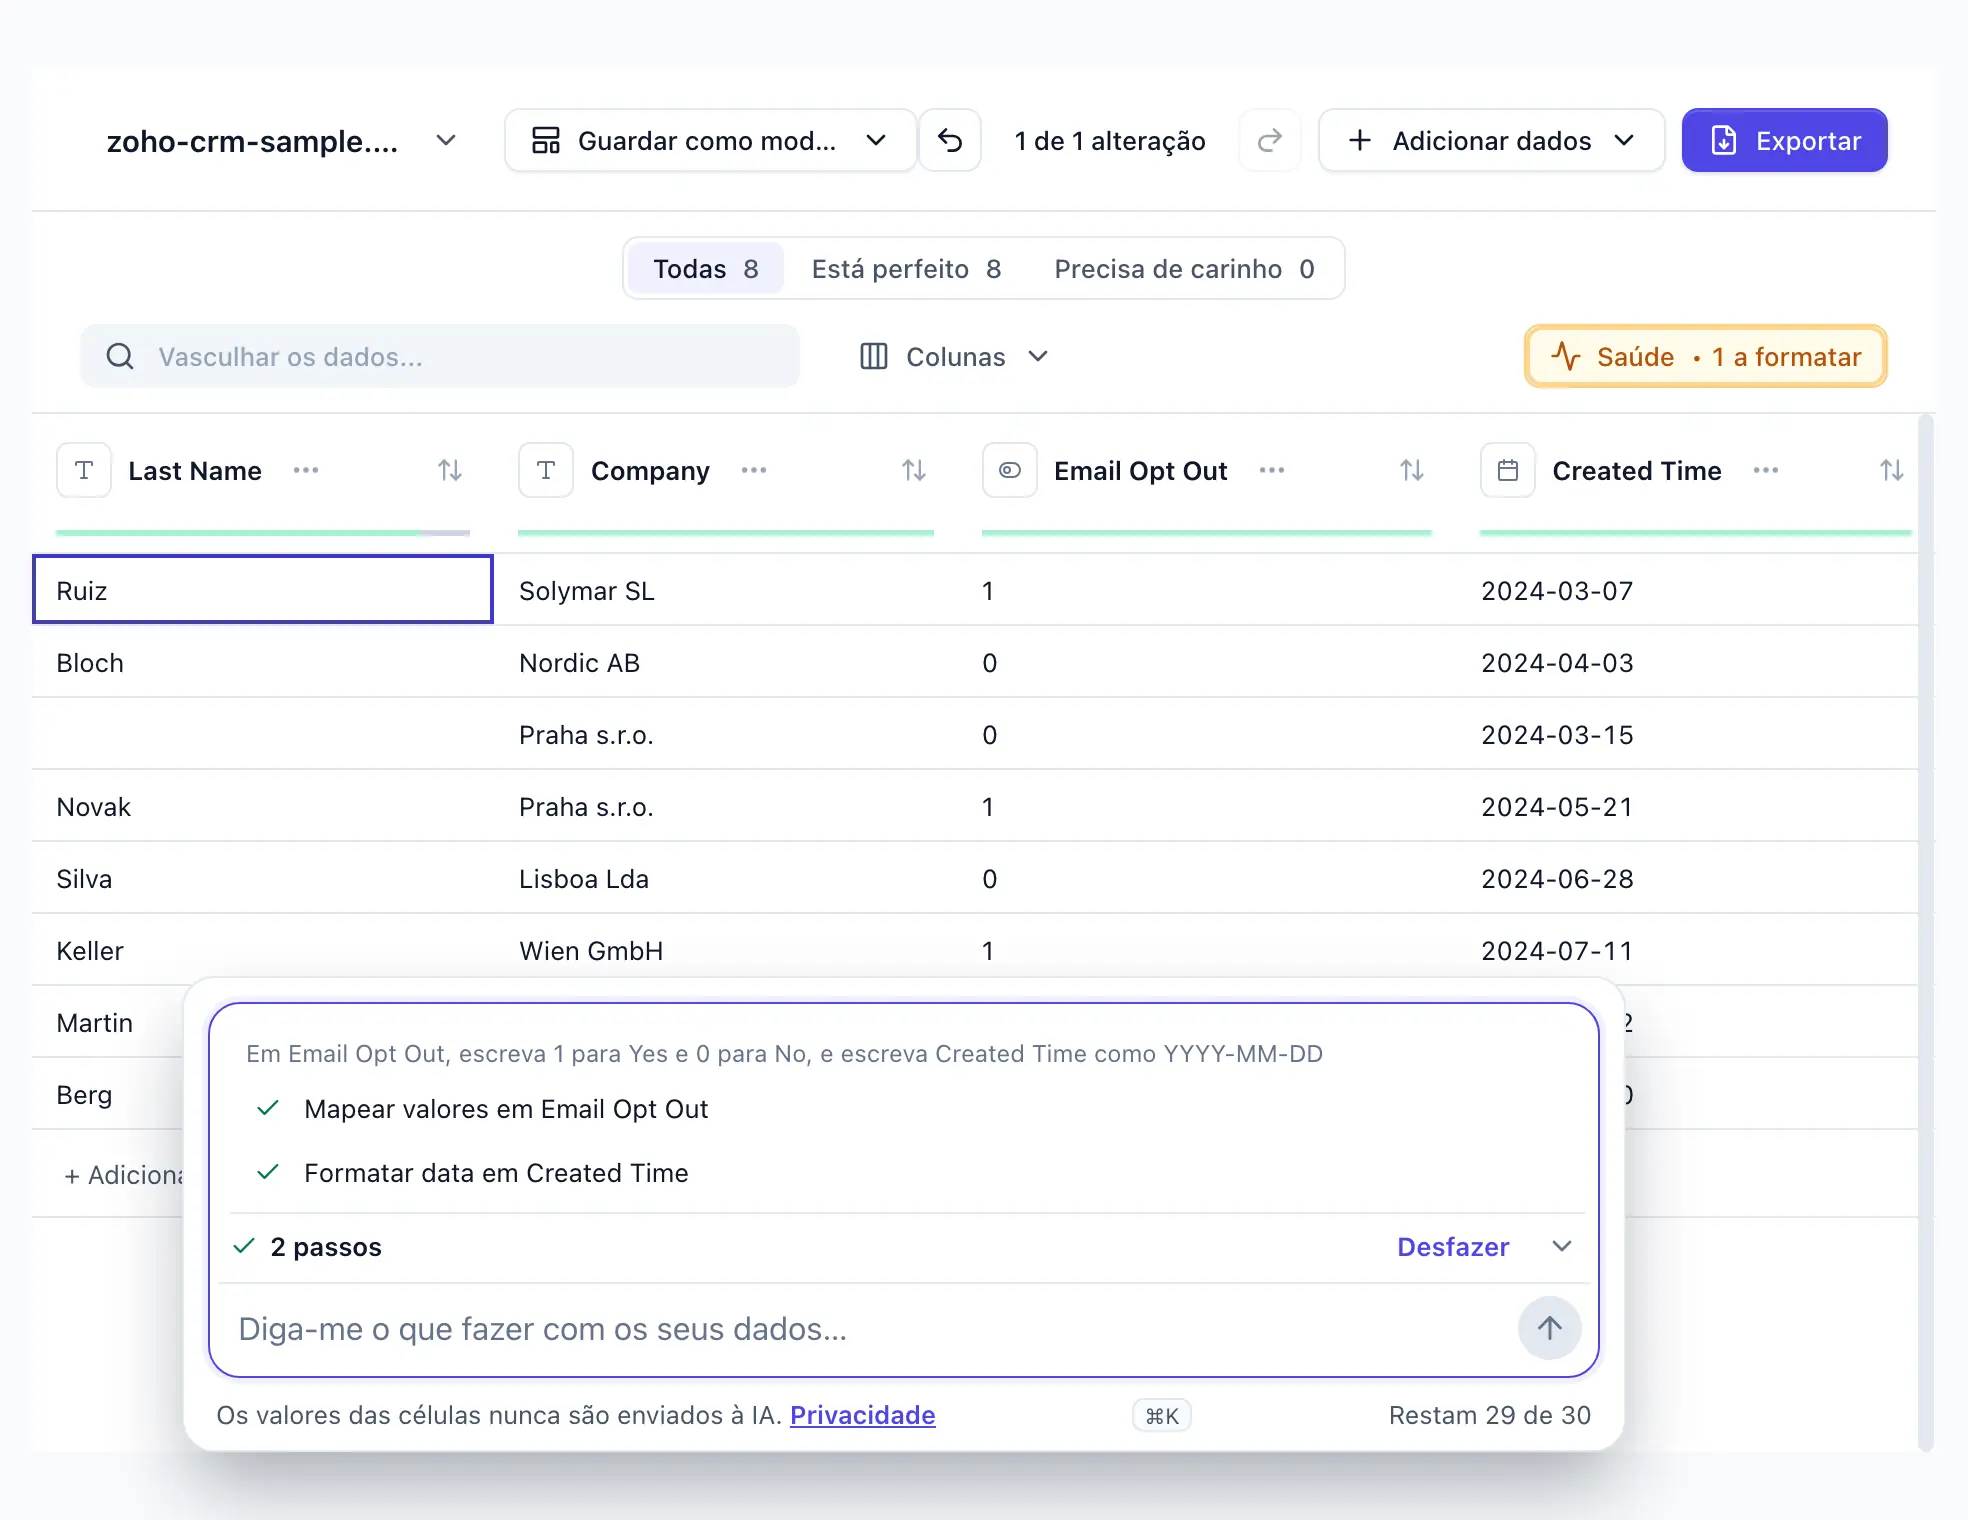Select the Nordic AB cell

pos(726,663)
